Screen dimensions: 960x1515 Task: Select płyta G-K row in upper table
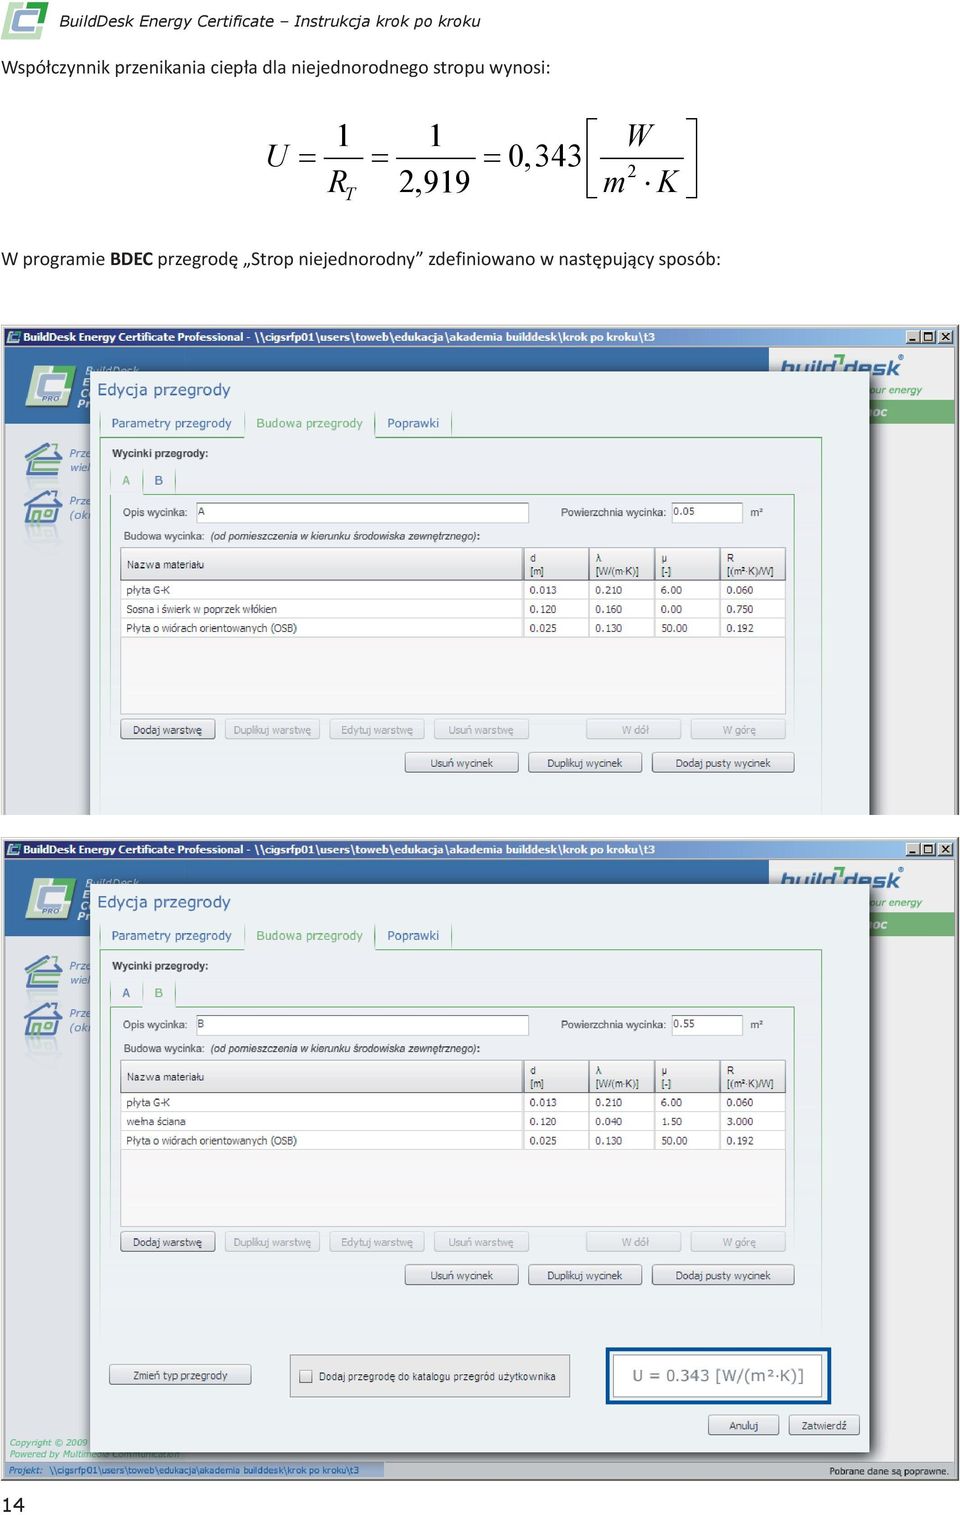point(453,590)
